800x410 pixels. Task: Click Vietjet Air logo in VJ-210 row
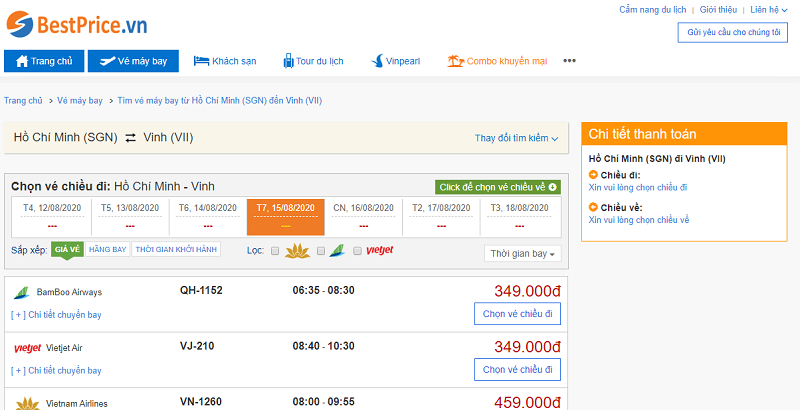[x=27, y=348]
